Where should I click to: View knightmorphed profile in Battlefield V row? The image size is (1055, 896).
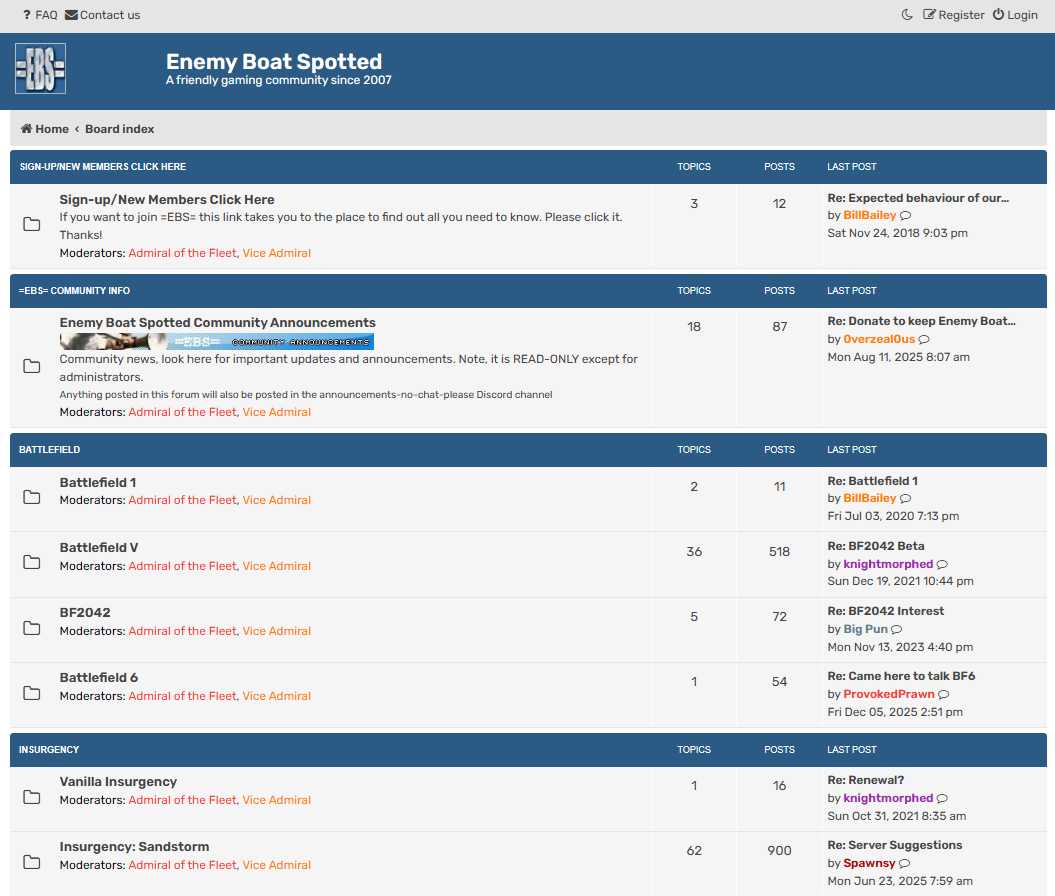[888, 564]
